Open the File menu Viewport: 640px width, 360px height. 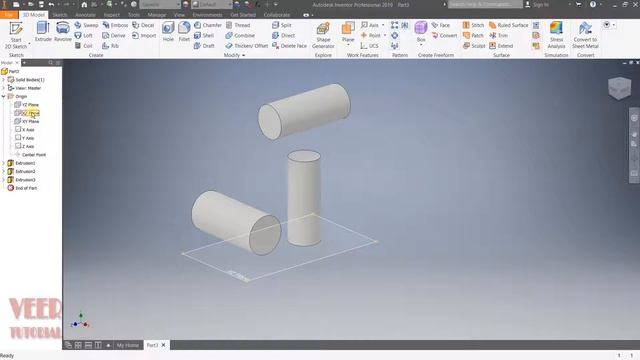9,15
